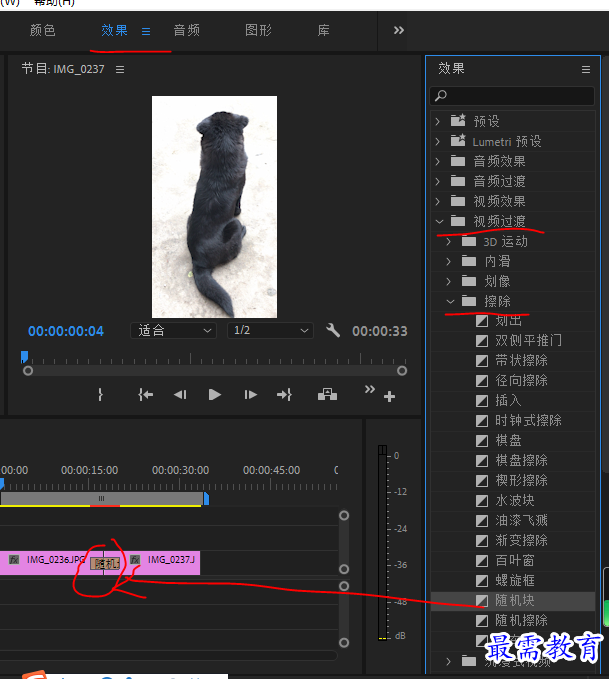Image resolution: width=609 pixels, height=679 pixels.
Task: Click the fx badge on IMG_0237 clip
Action: point(135,559)
